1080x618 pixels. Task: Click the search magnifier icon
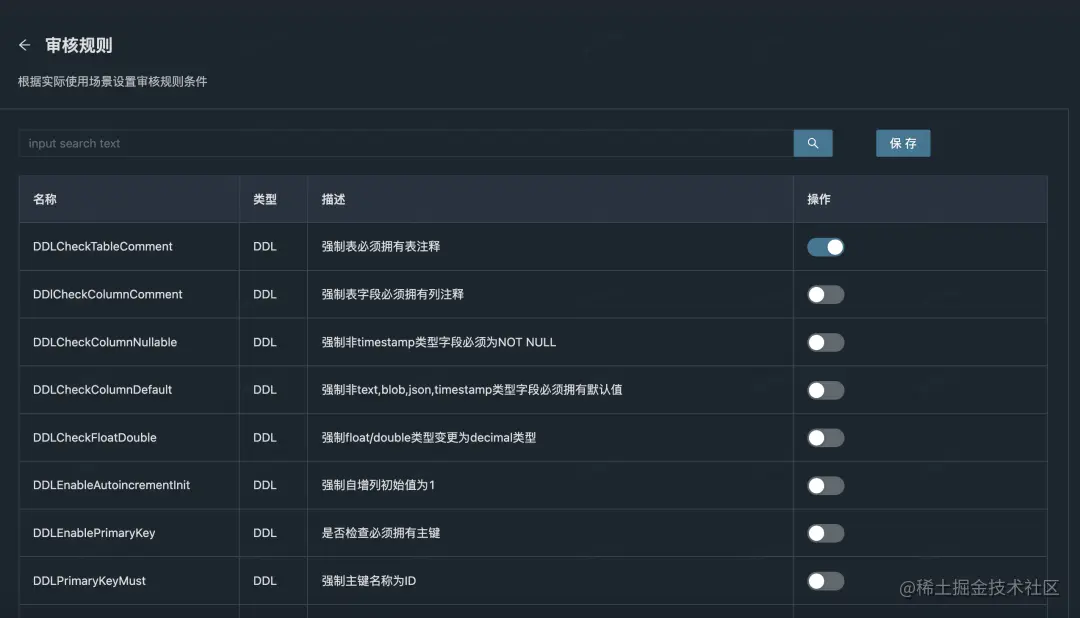(812, 143)
